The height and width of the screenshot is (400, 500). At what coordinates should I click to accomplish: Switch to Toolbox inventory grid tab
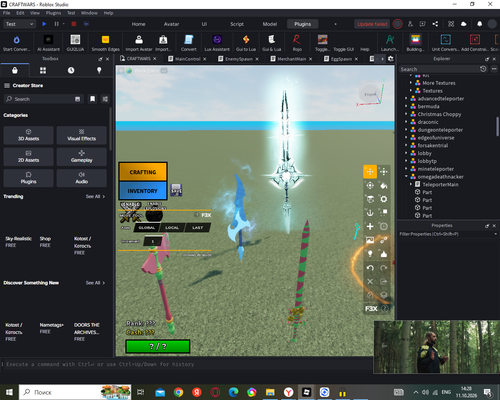coord(43,70)
